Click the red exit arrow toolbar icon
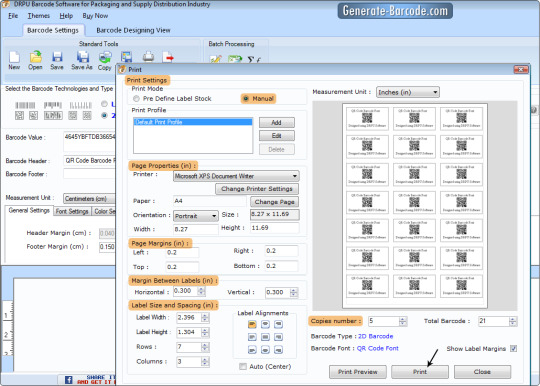The image size is (540, 386). [168, 57]
